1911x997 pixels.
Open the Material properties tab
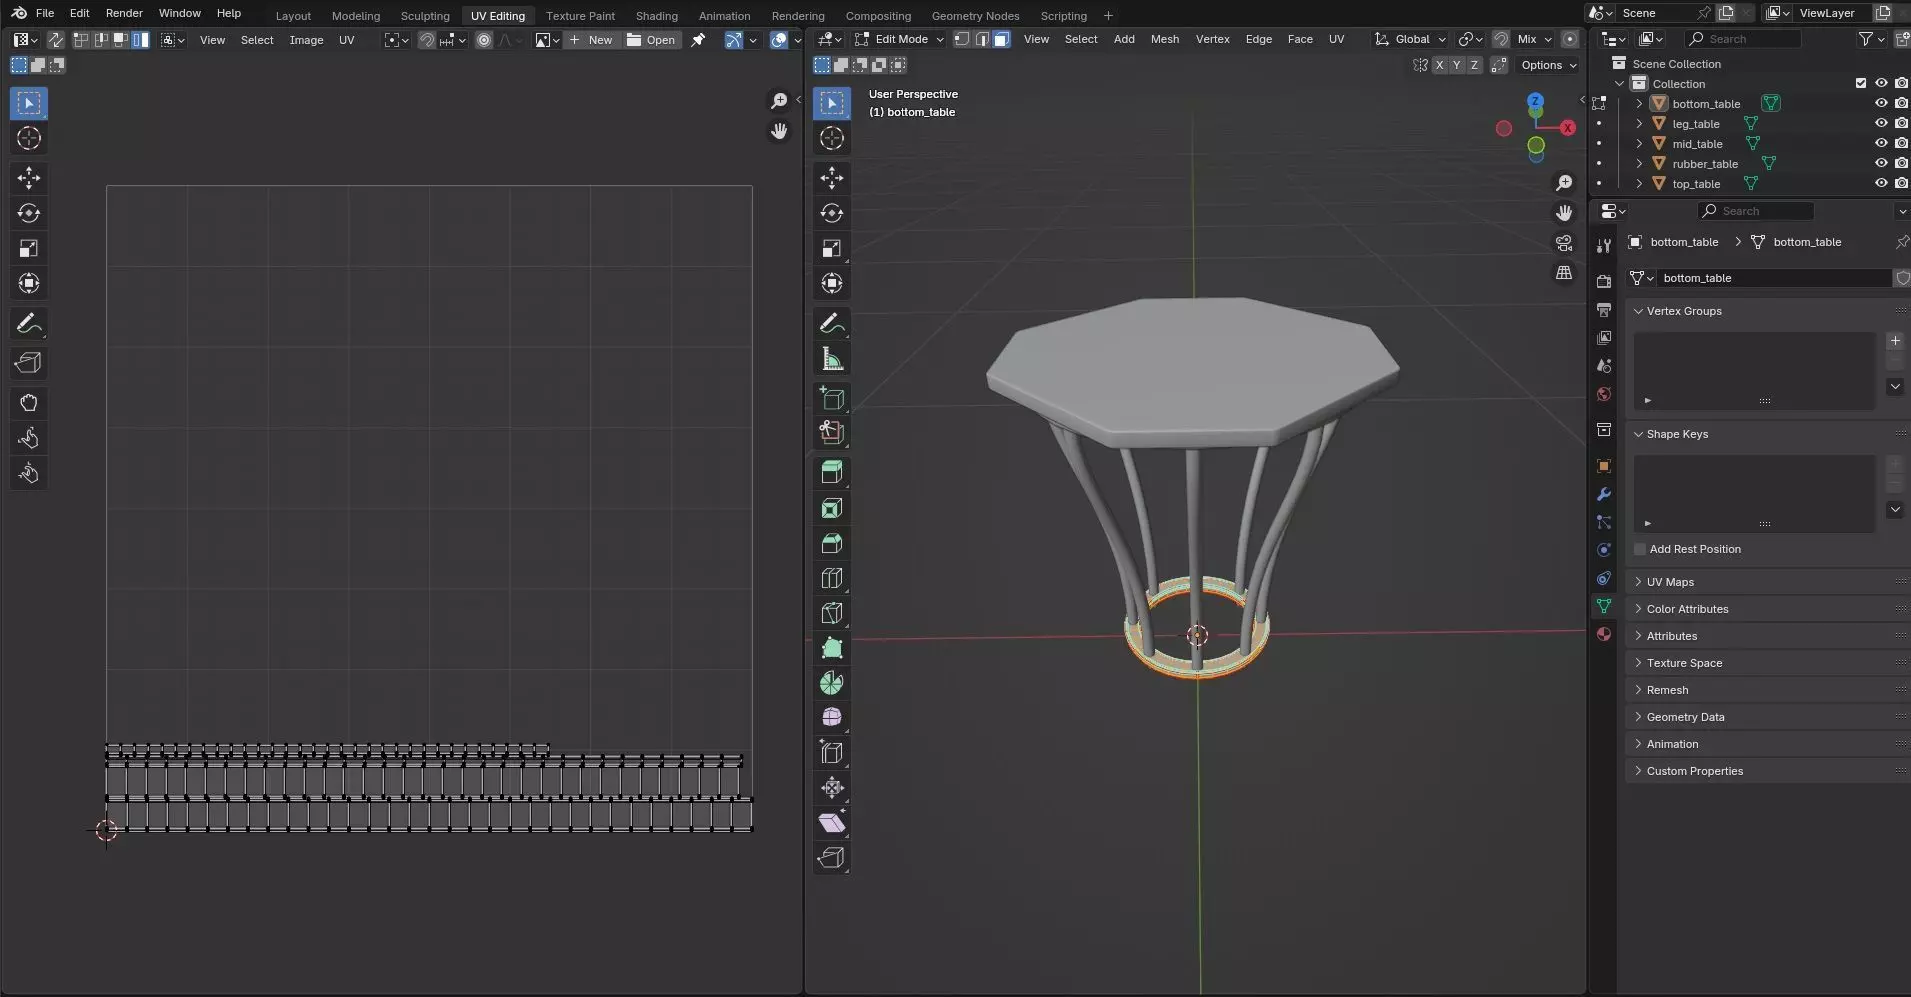[1604, 634]
